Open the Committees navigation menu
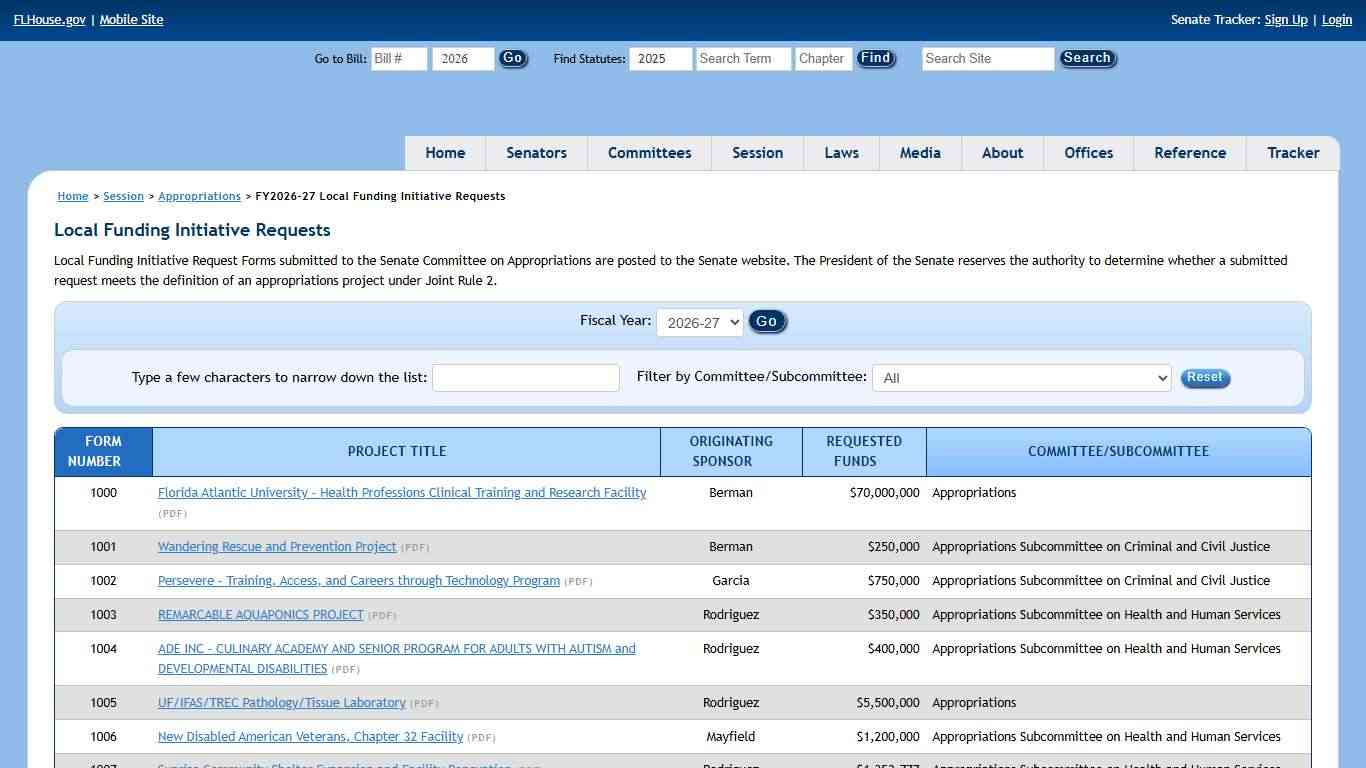The height and width of the screenshot is (768, 1366). pyautogui.click(x=649, y=153)
